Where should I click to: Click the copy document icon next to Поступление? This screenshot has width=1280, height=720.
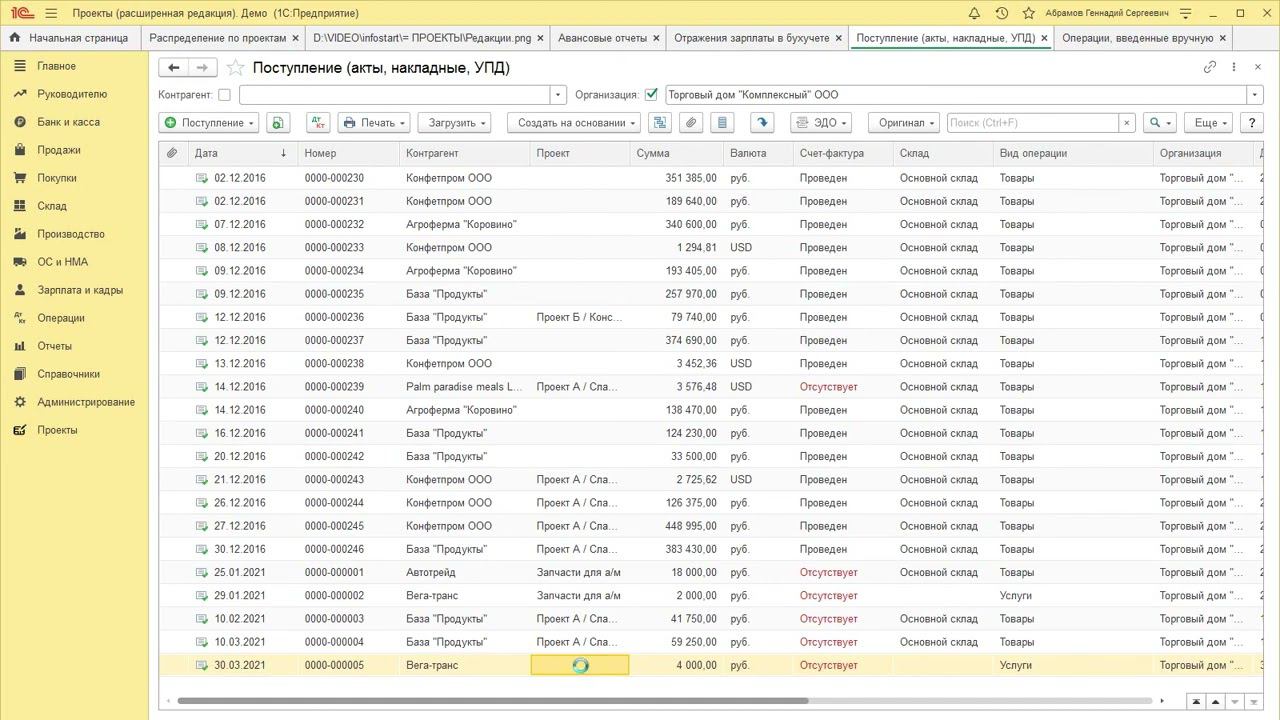278,123
